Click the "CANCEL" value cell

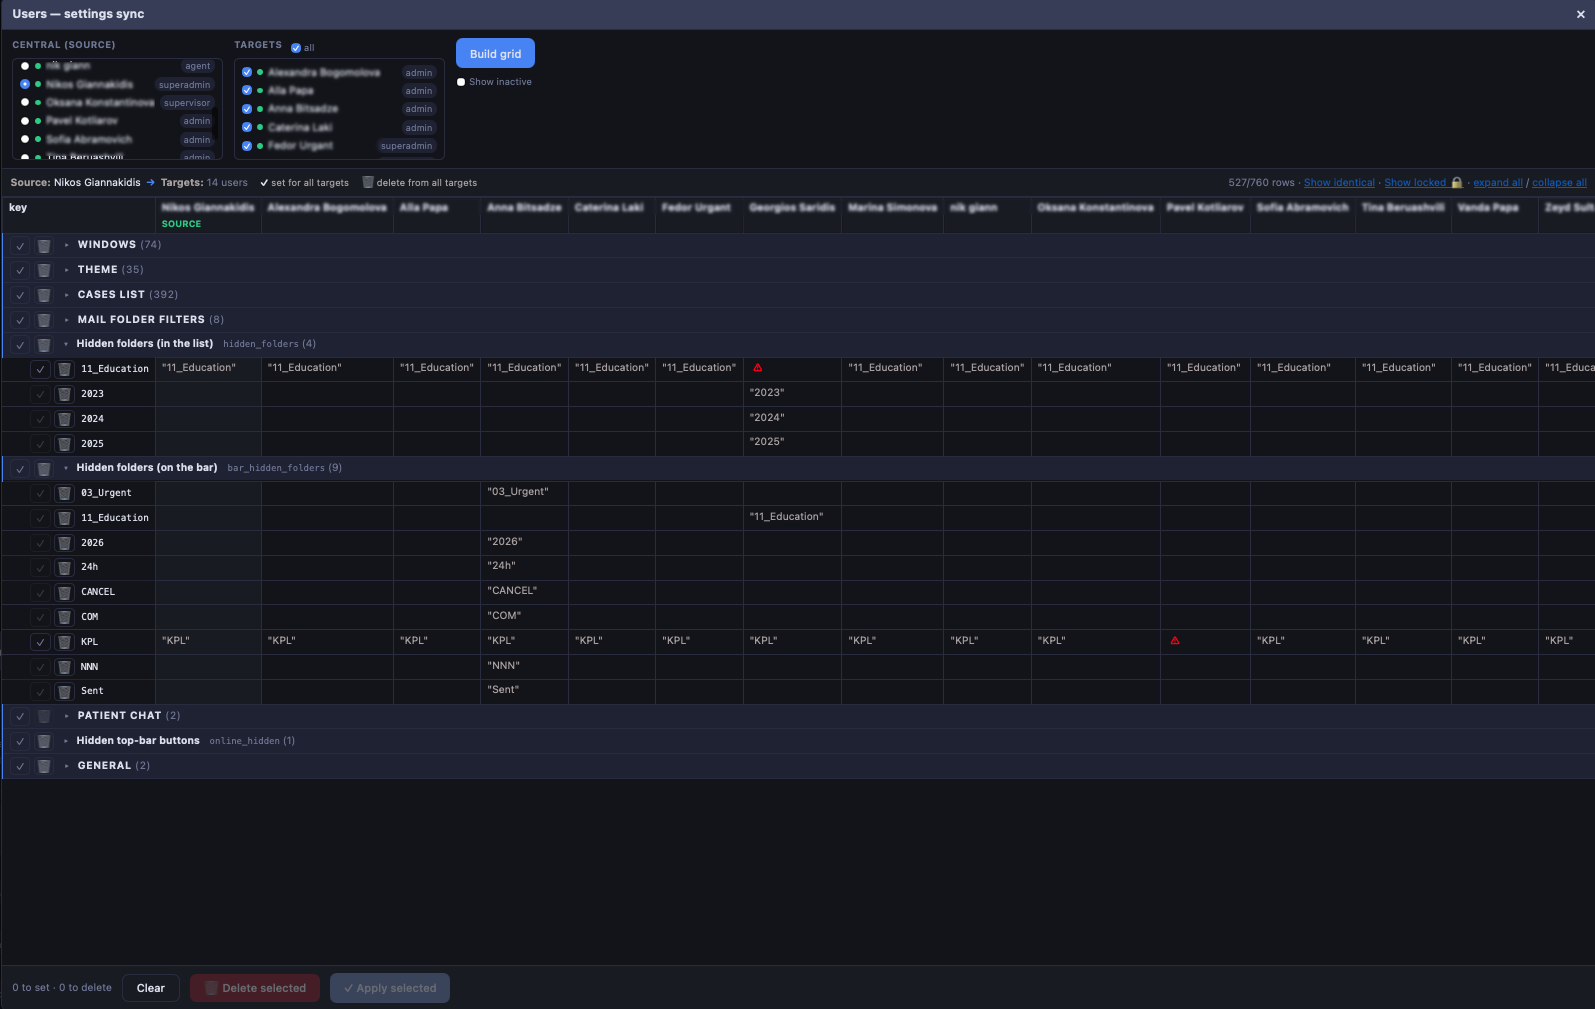pos(524,591)
